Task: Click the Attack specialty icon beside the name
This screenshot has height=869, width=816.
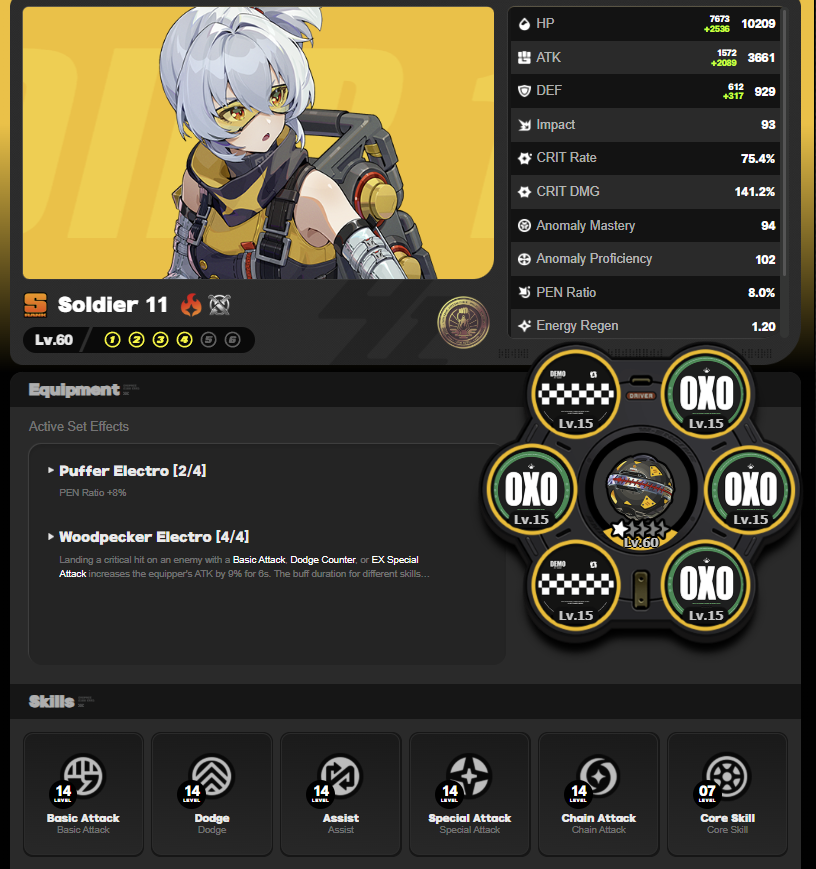Action: (x=220, y=304)
